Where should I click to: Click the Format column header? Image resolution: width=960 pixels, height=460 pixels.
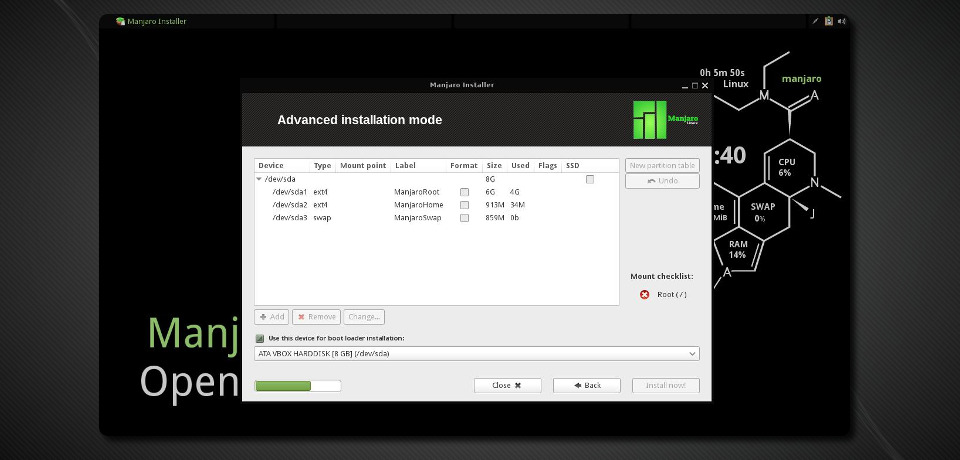click(x=463, y=165)
